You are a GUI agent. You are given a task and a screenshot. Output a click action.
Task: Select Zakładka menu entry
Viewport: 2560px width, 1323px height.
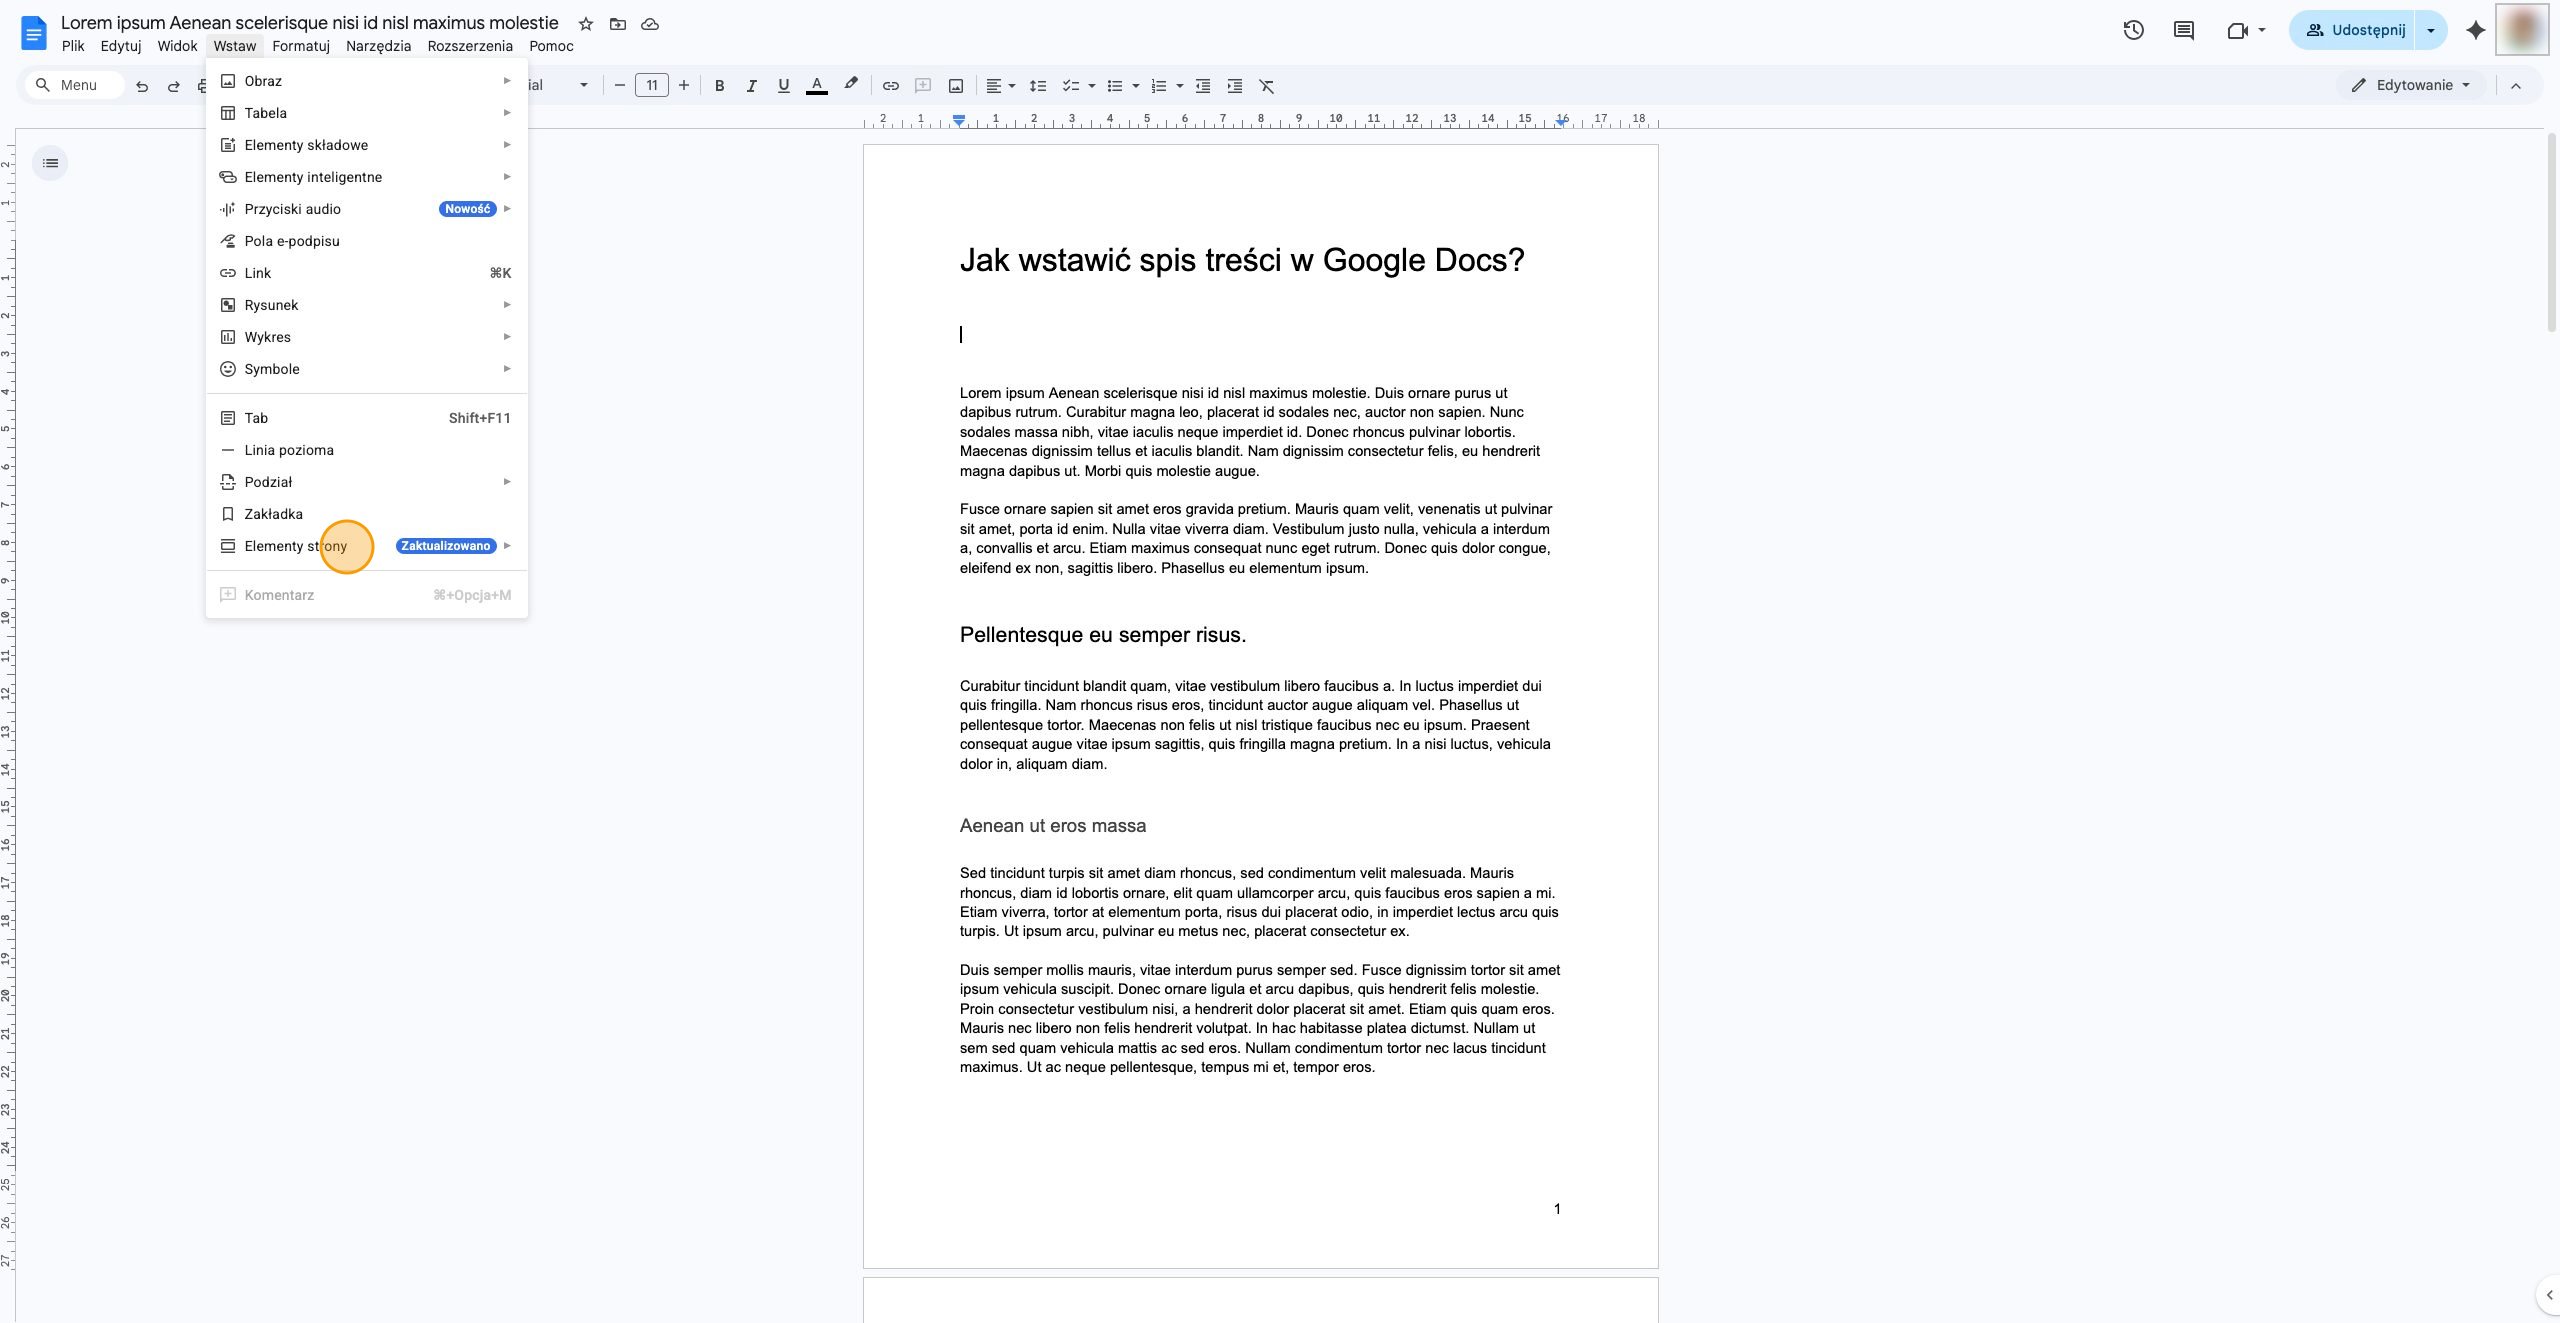pos(366,514)
